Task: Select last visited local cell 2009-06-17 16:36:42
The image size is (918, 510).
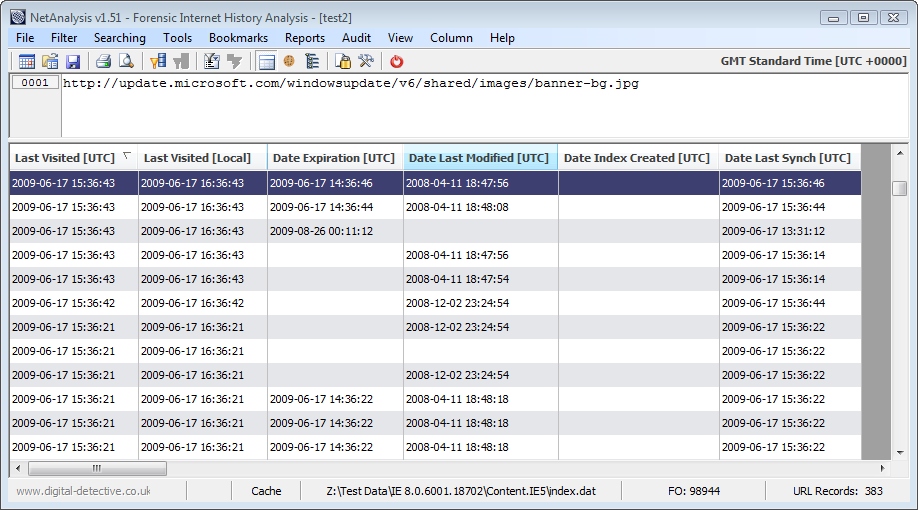Action: pyautogui.click(x=203, y=303)
